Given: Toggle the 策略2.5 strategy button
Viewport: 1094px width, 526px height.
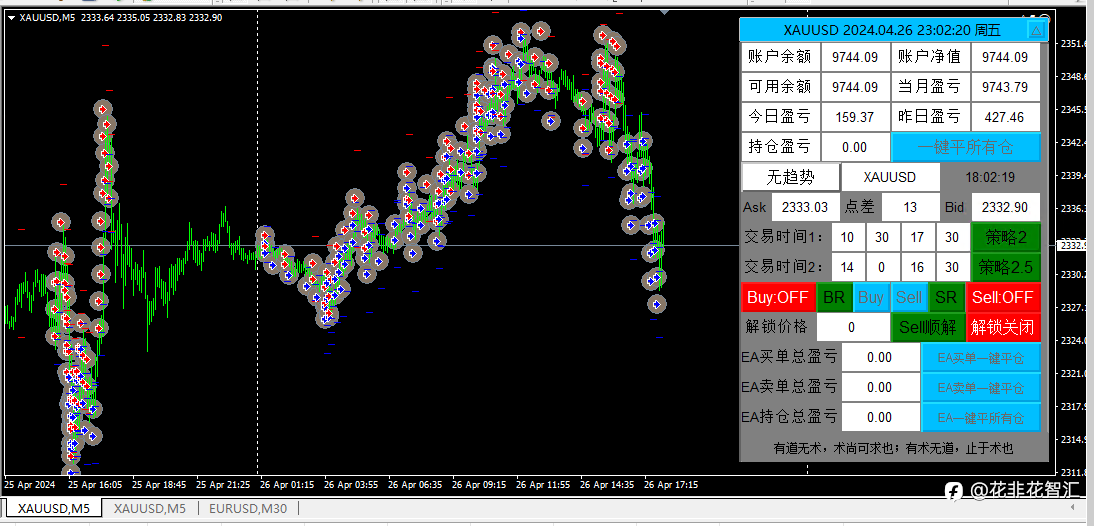Looking at the screenshot, I should pyautogui.click(x=1005, y=267).
